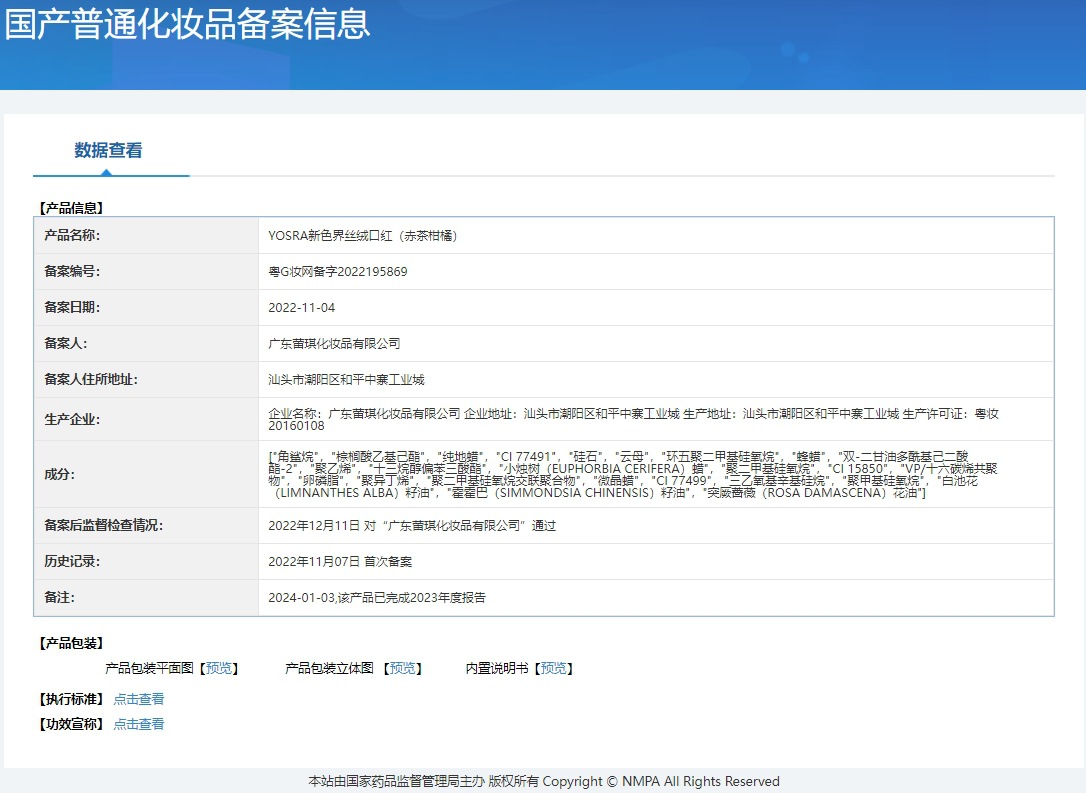Click the 备案日期 value 2022-11-04
The width and height of the screenshot is (1086, 793).
pyautogui.click(x=301, y=308)
